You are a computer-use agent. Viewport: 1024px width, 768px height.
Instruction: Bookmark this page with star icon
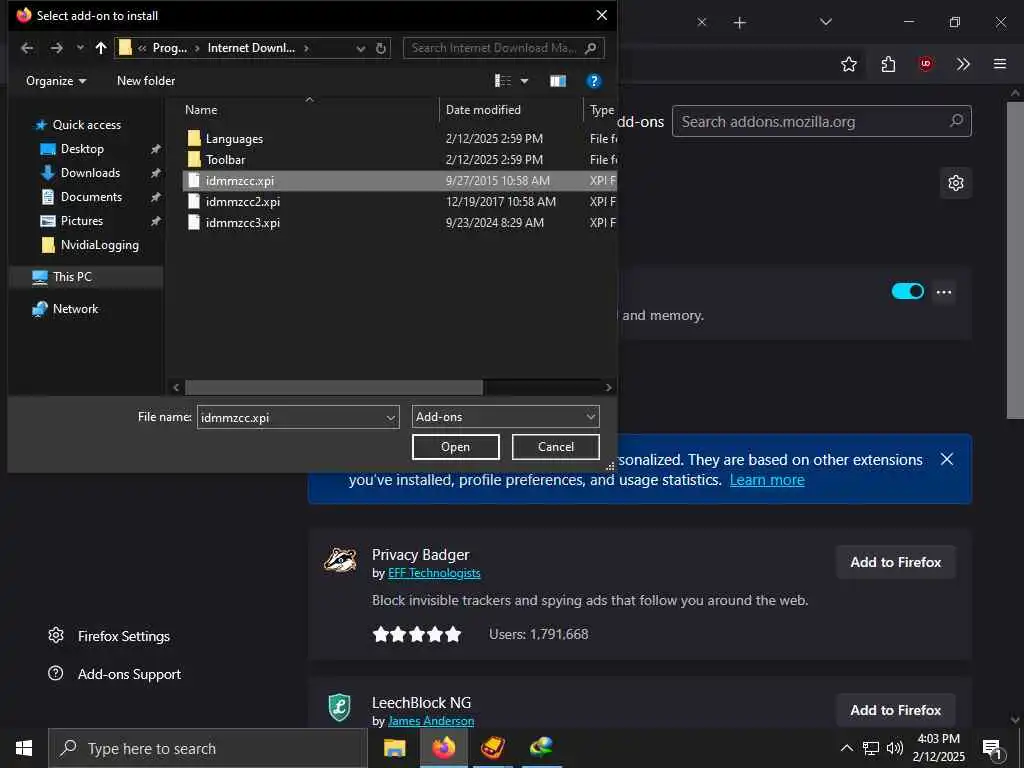[x=848, y=64]
